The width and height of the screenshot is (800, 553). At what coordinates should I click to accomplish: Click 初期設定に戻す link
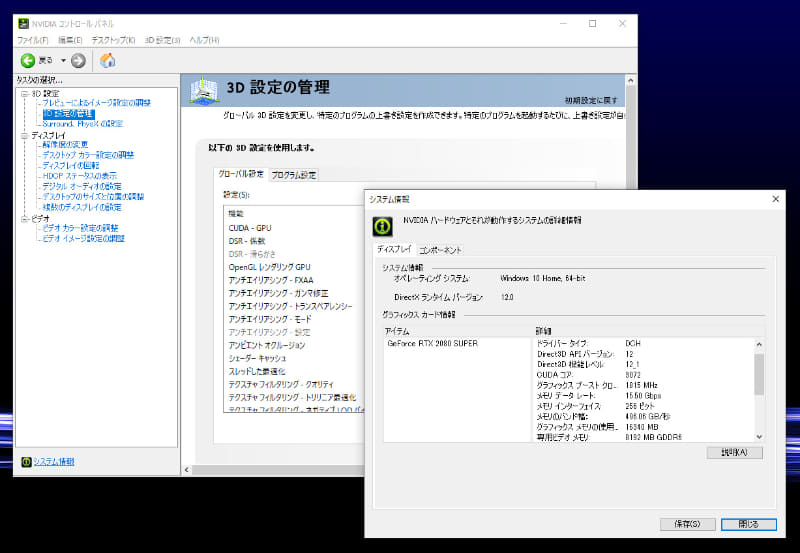(x=591, y=100)
